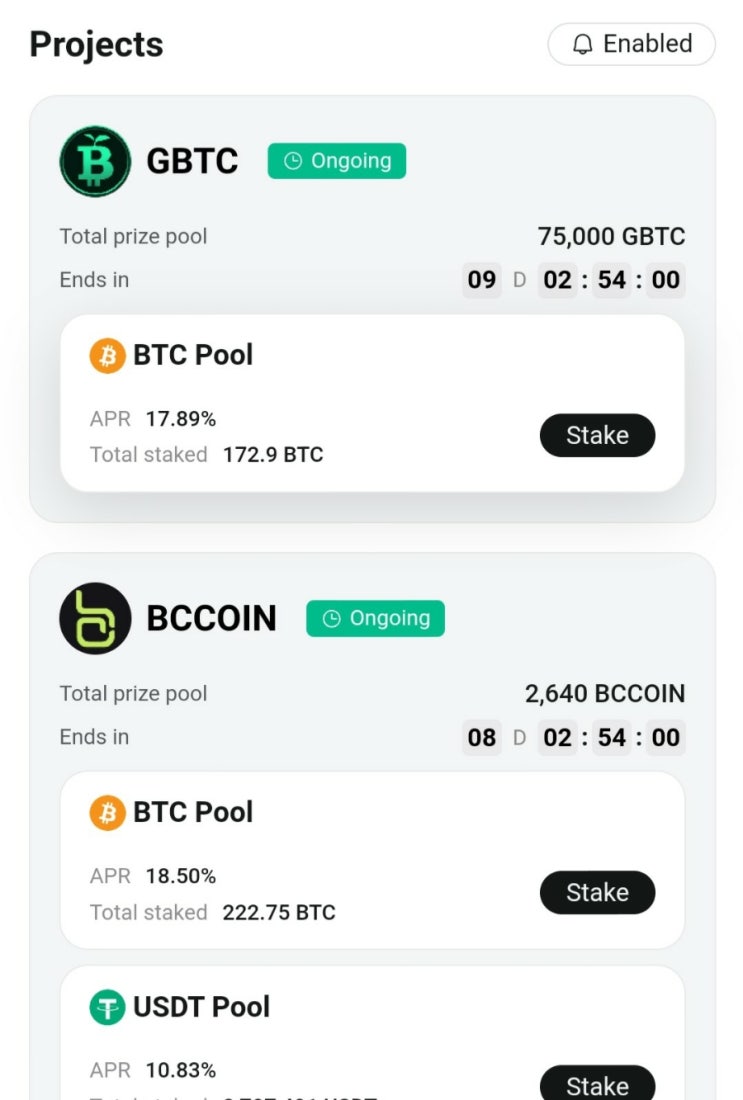Select the BTC Pool title under GBTC
The height and width of the screenshot is (1100, 743).
pyautogui.click(x=193, y=355)
